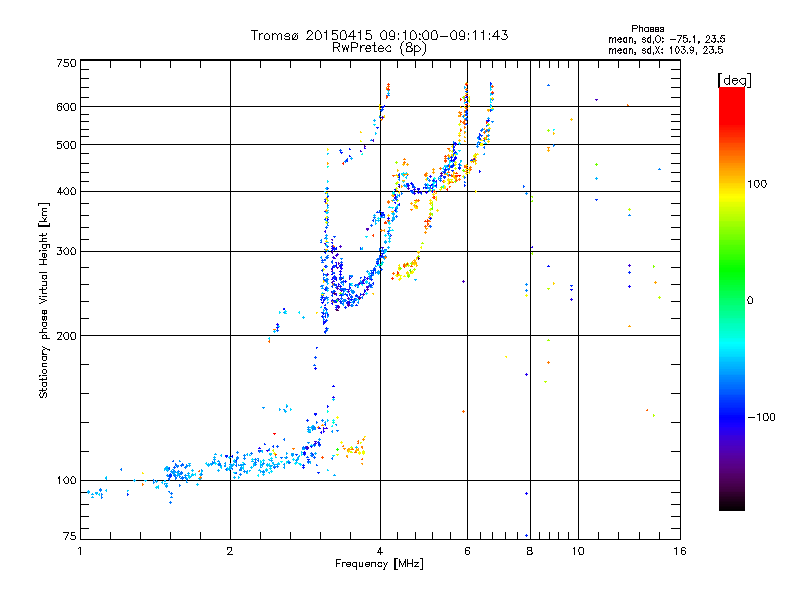800x600 pixels.
Task: Click the 'Phases' header label
Action: pyautogui.click(x=647, y=29)
